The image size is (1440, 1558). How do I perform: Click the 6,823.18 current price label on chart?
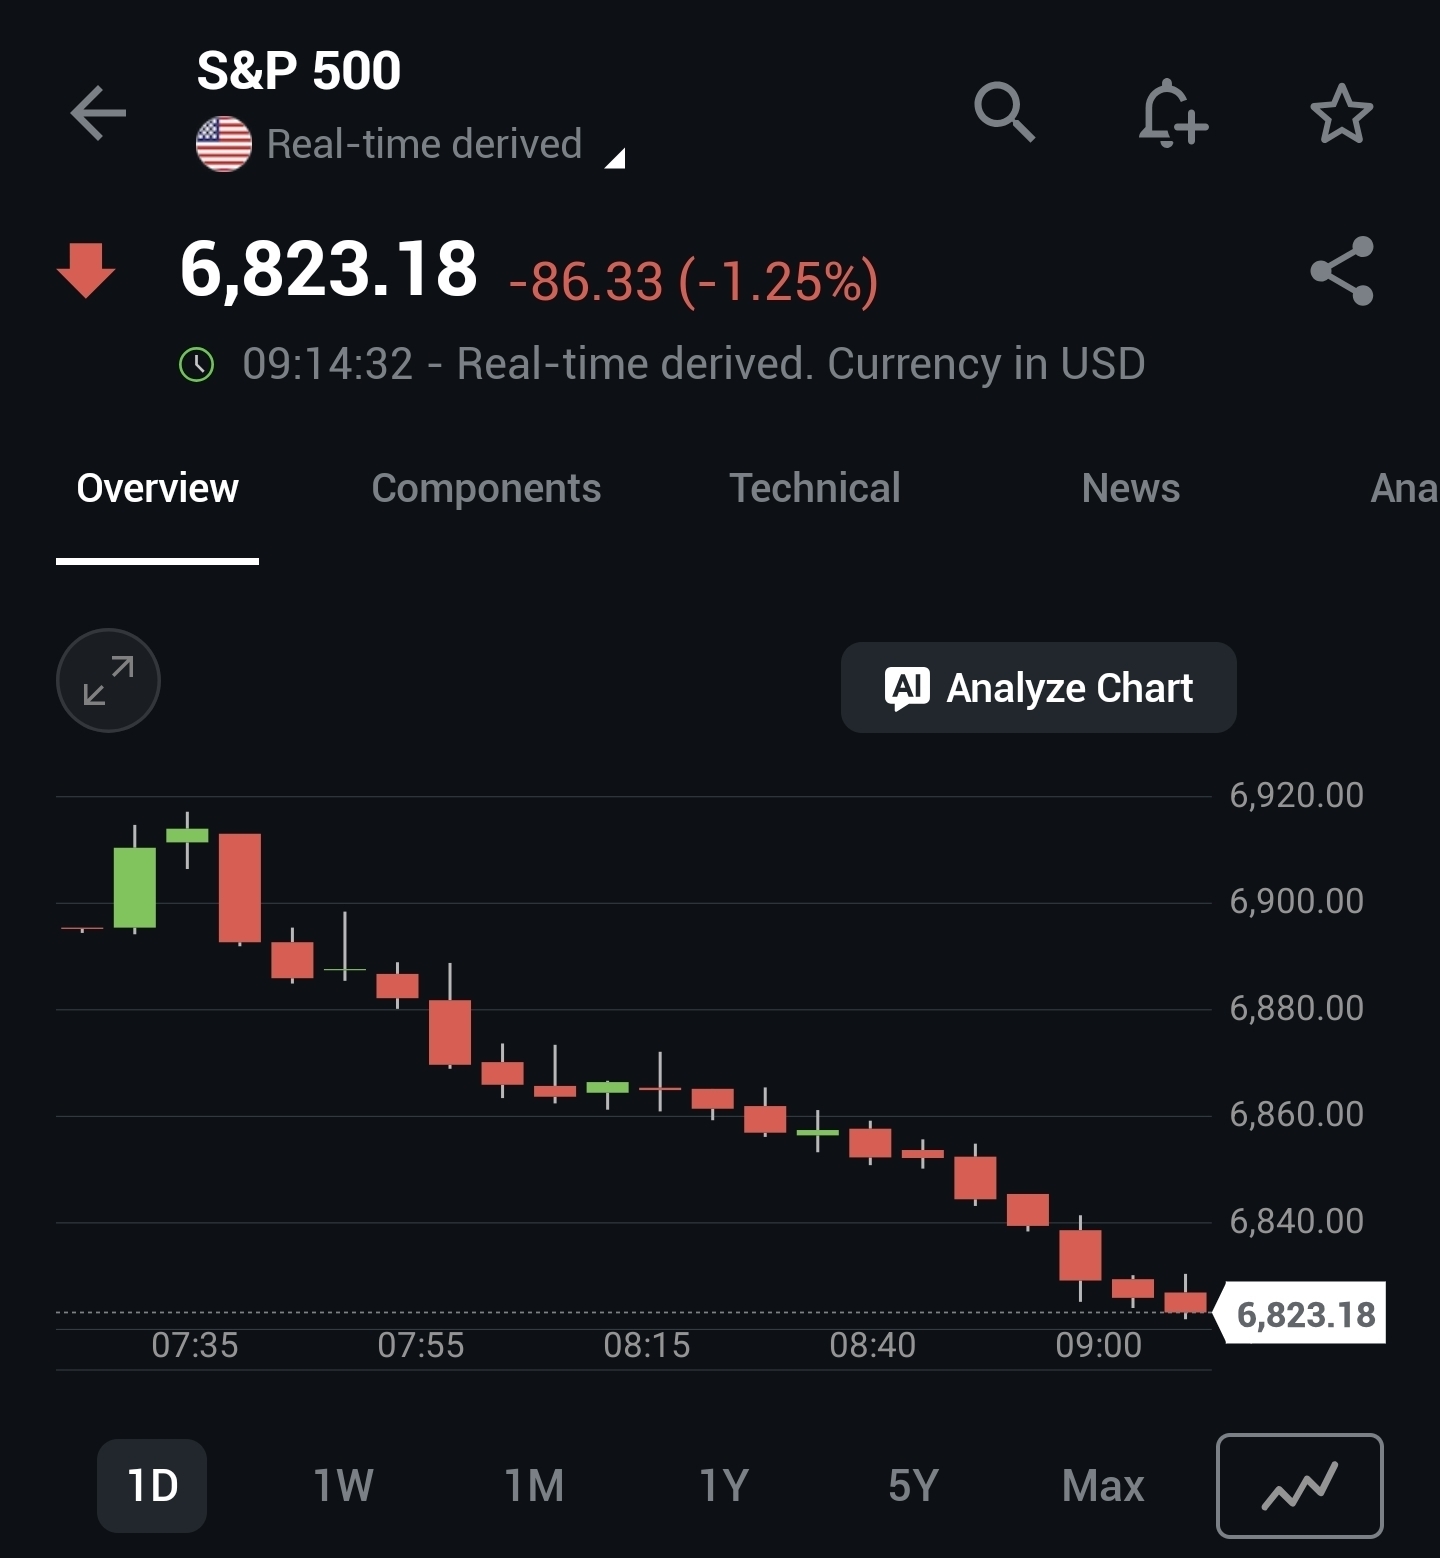(1305, 1314)
